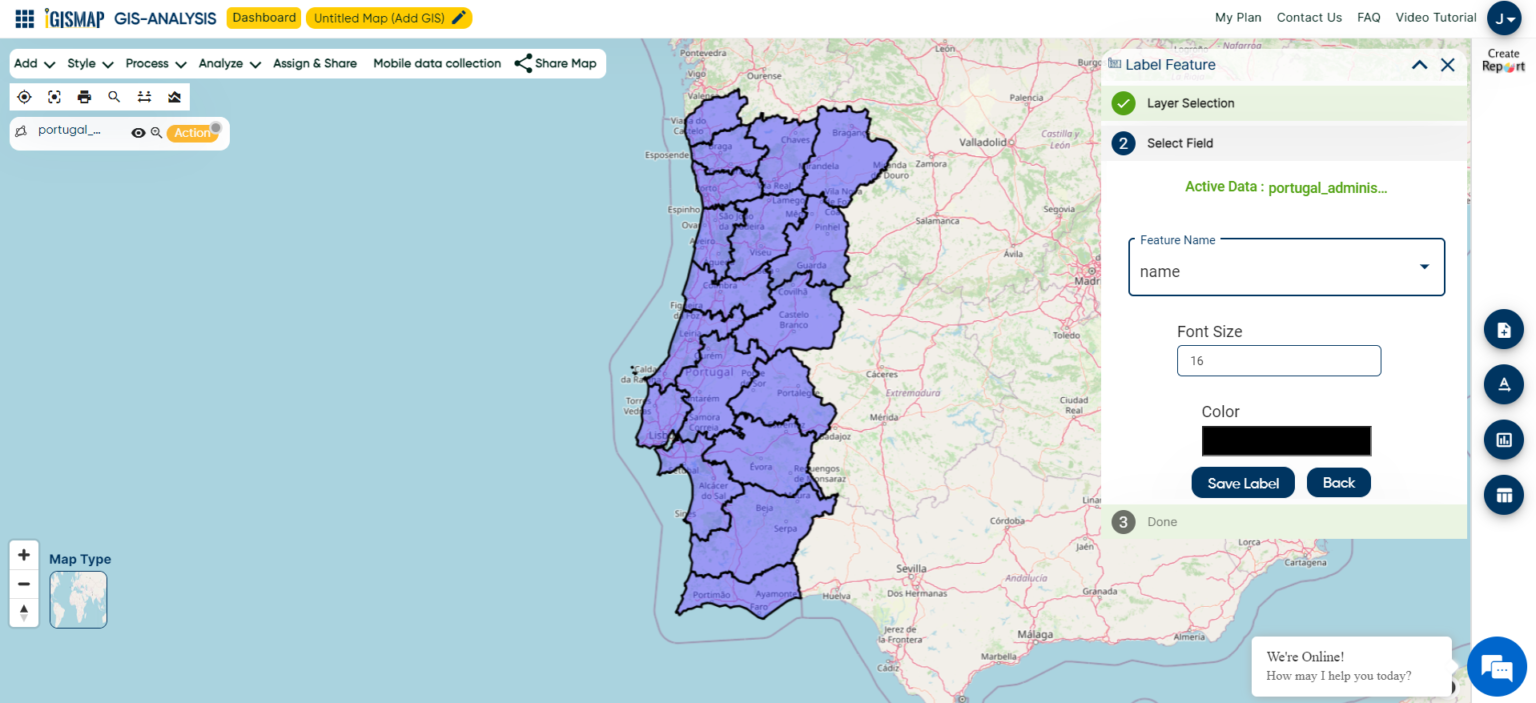Click the Layer Selection step checkmark
The height and width of the screenshot is (703, 1536).
coord(1122,103)
